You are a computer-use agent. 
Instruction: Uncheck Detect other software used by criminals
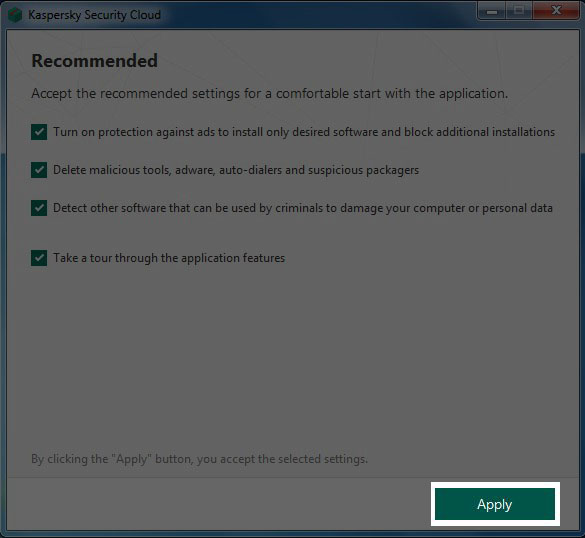point(39,208)
